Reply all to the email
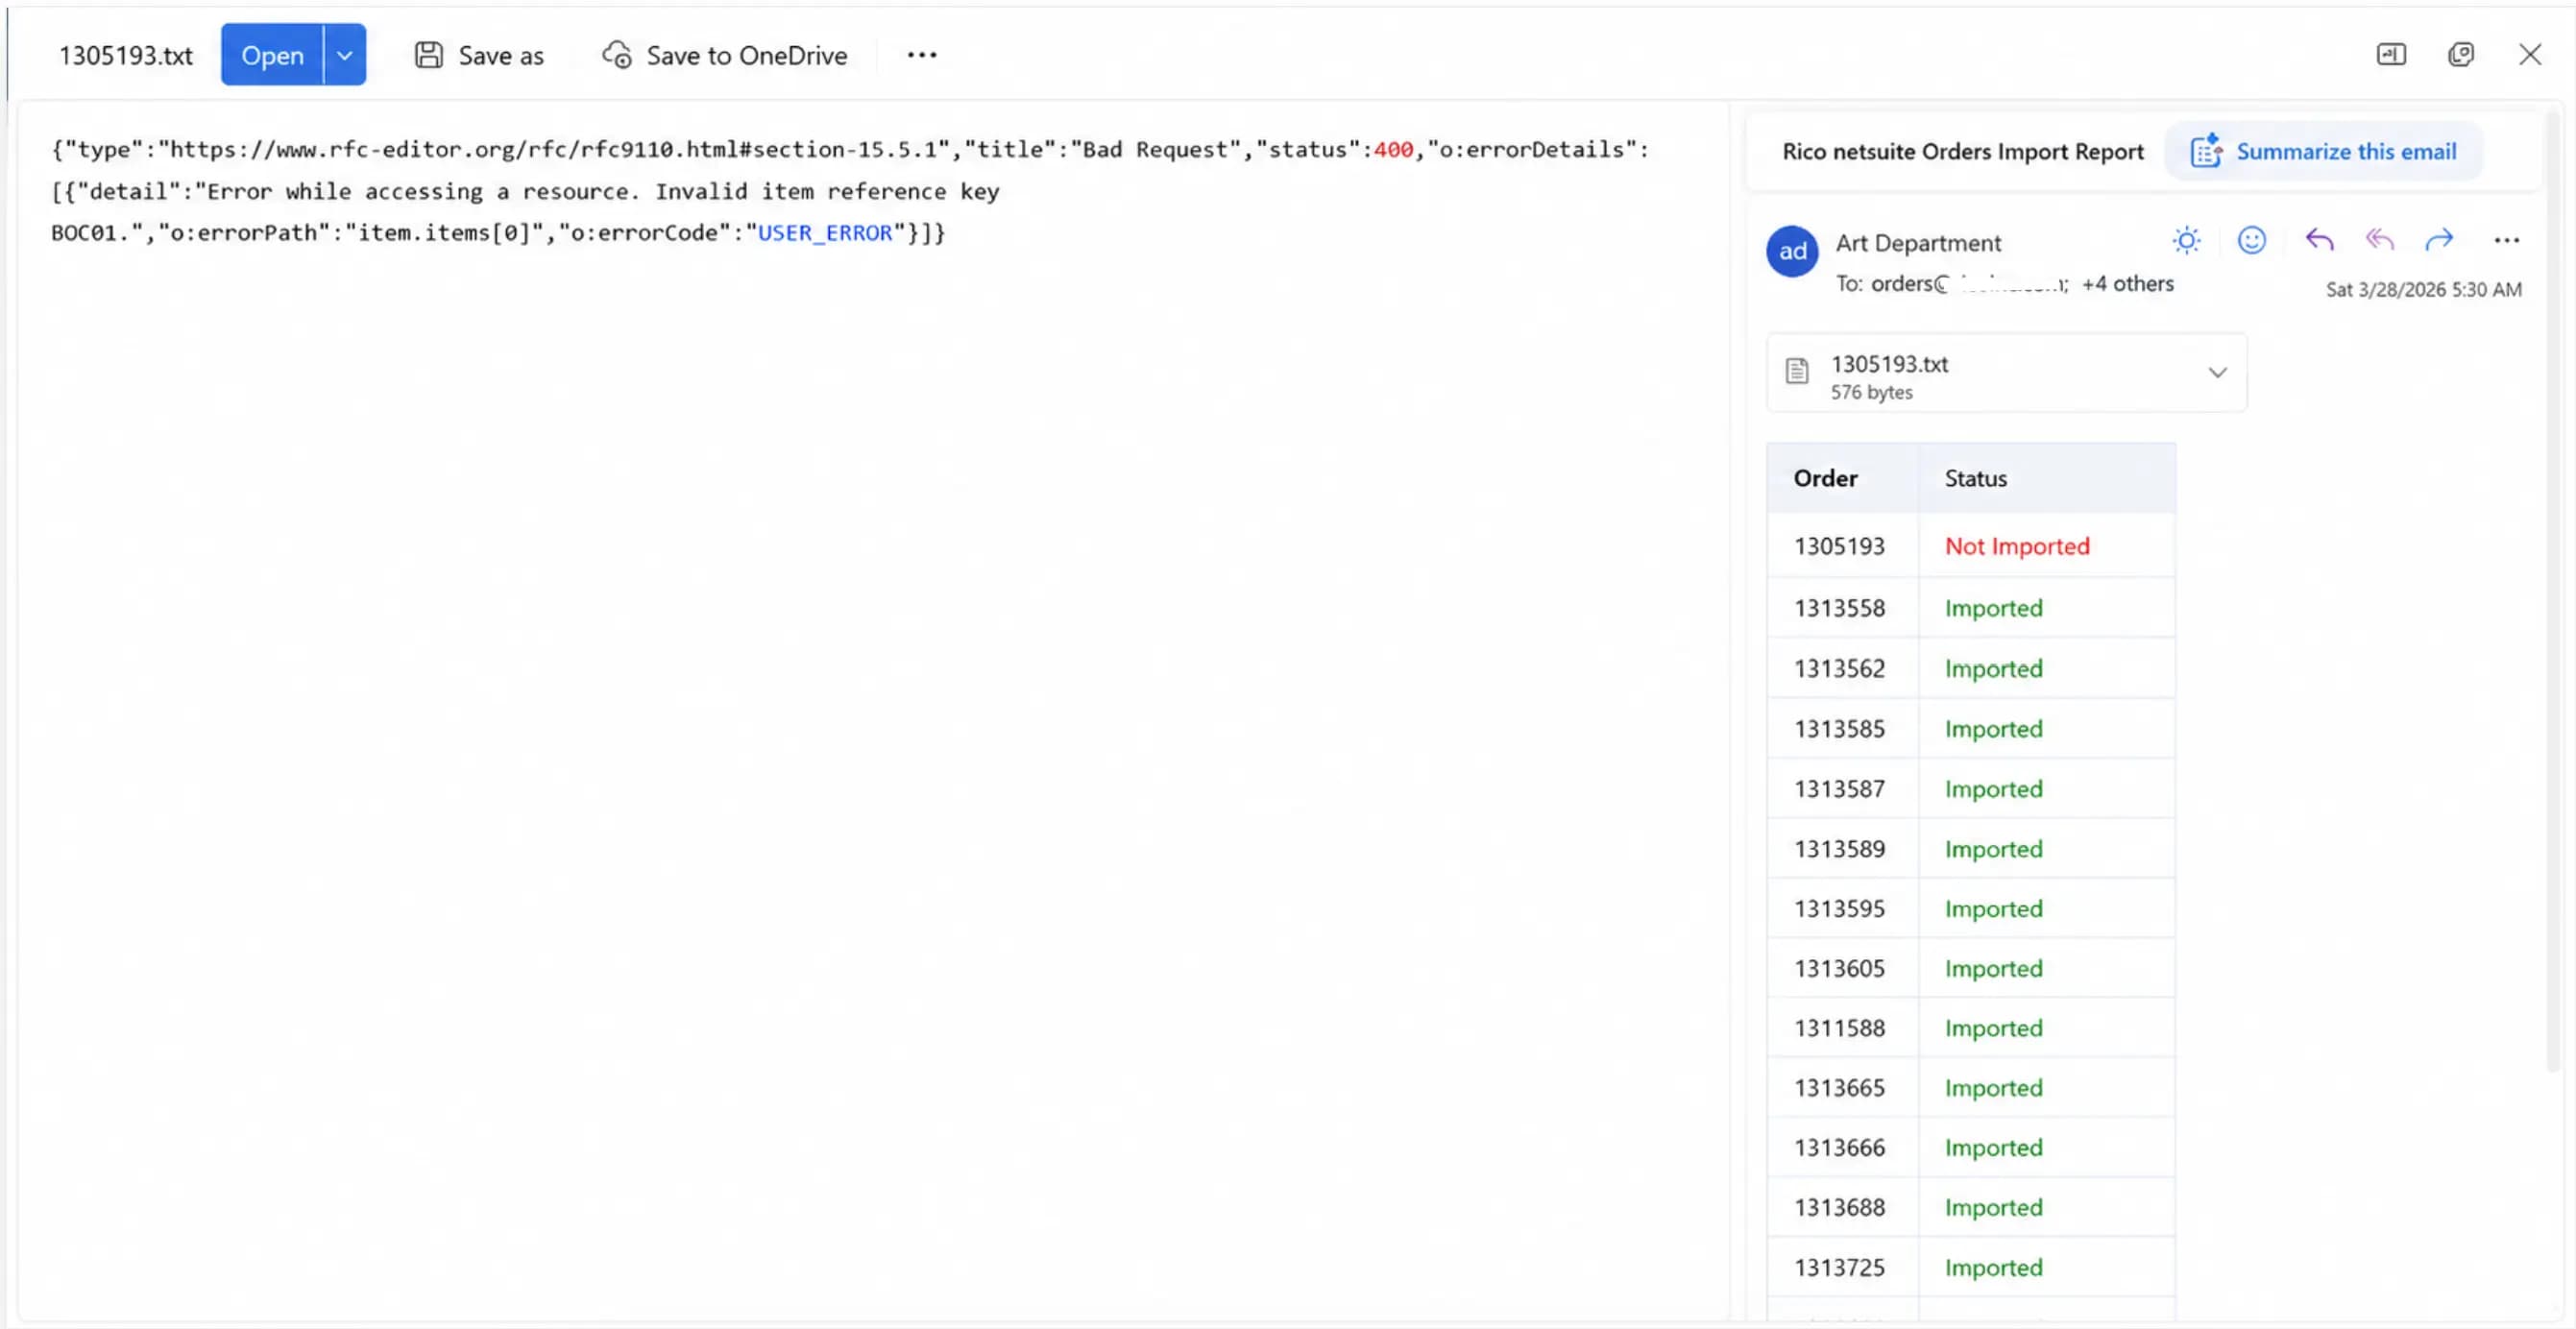Screen dimensions: 2576x1329 pyautogui.click(x=2380, y=240)
